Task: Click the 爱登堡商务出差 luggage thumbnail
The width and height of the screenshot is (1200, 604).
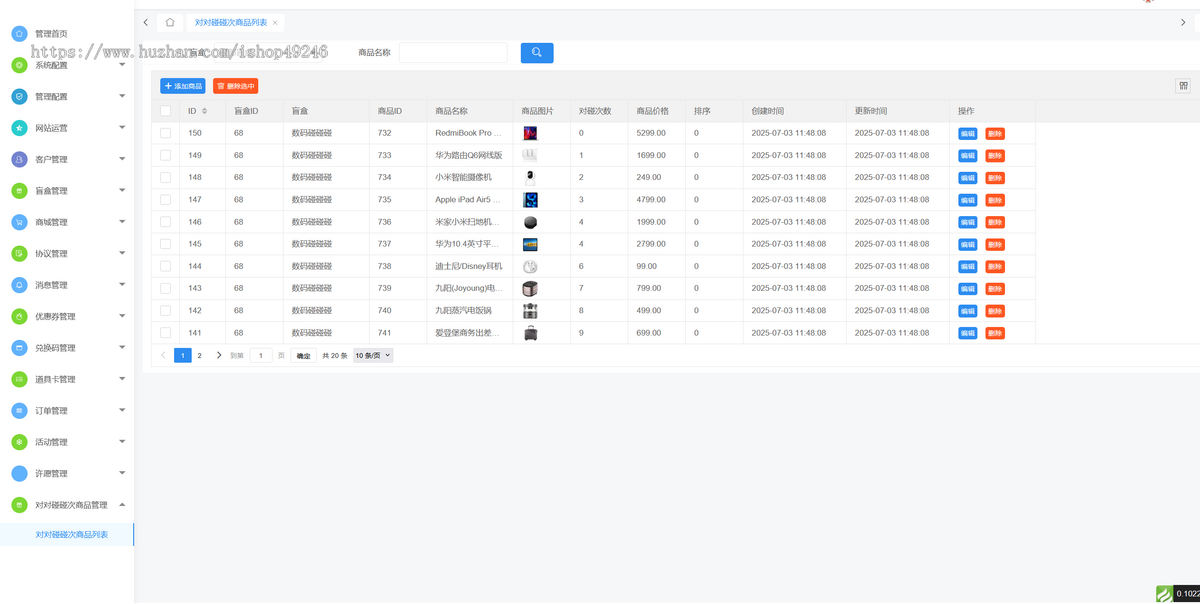Action: [531, 332]
